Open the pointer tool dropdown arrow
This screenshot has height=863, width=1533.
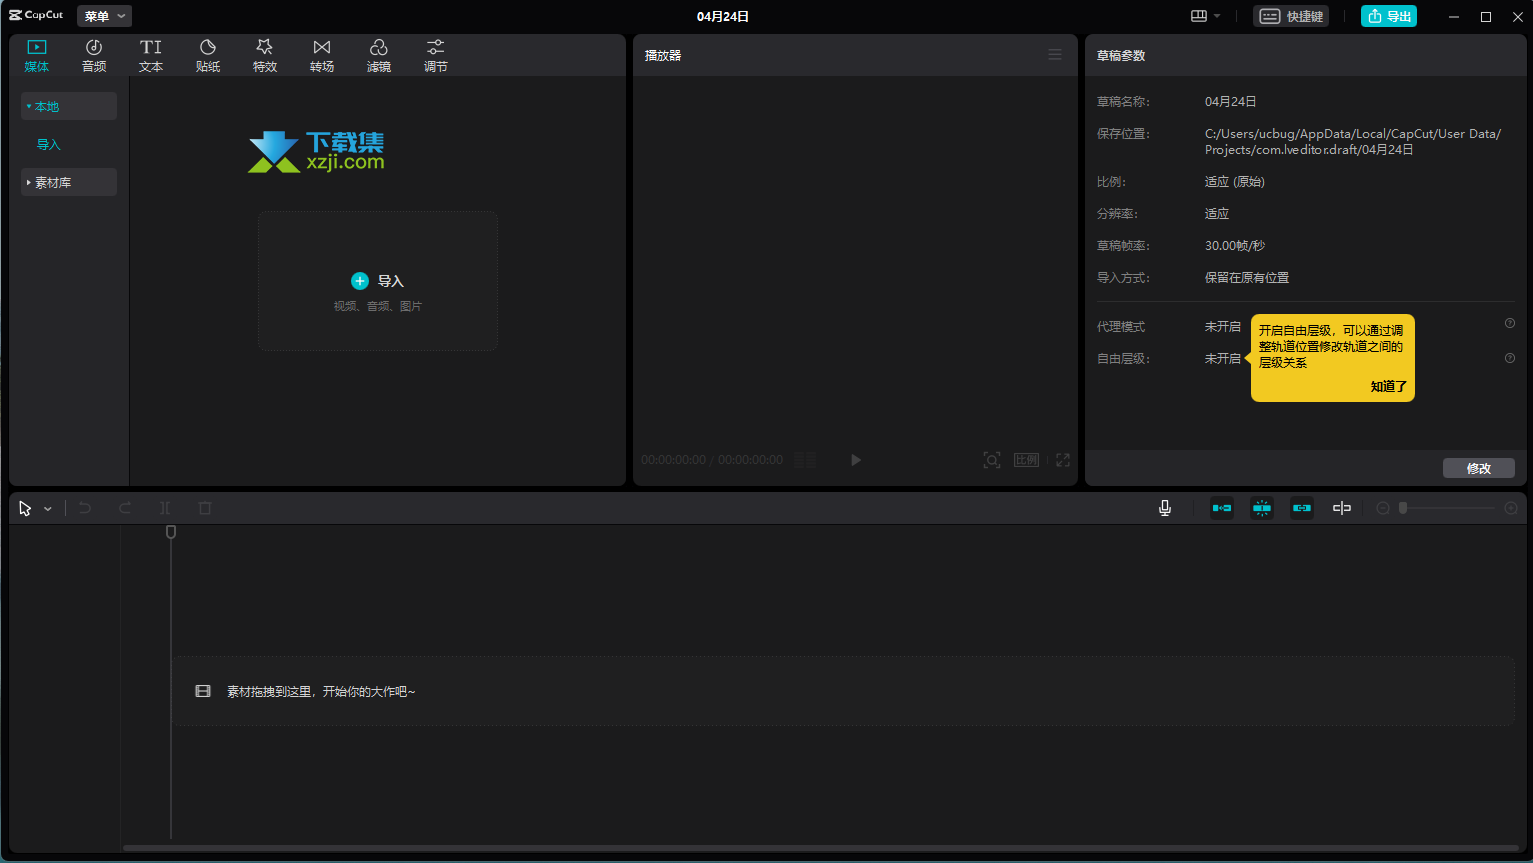point(47,509)
